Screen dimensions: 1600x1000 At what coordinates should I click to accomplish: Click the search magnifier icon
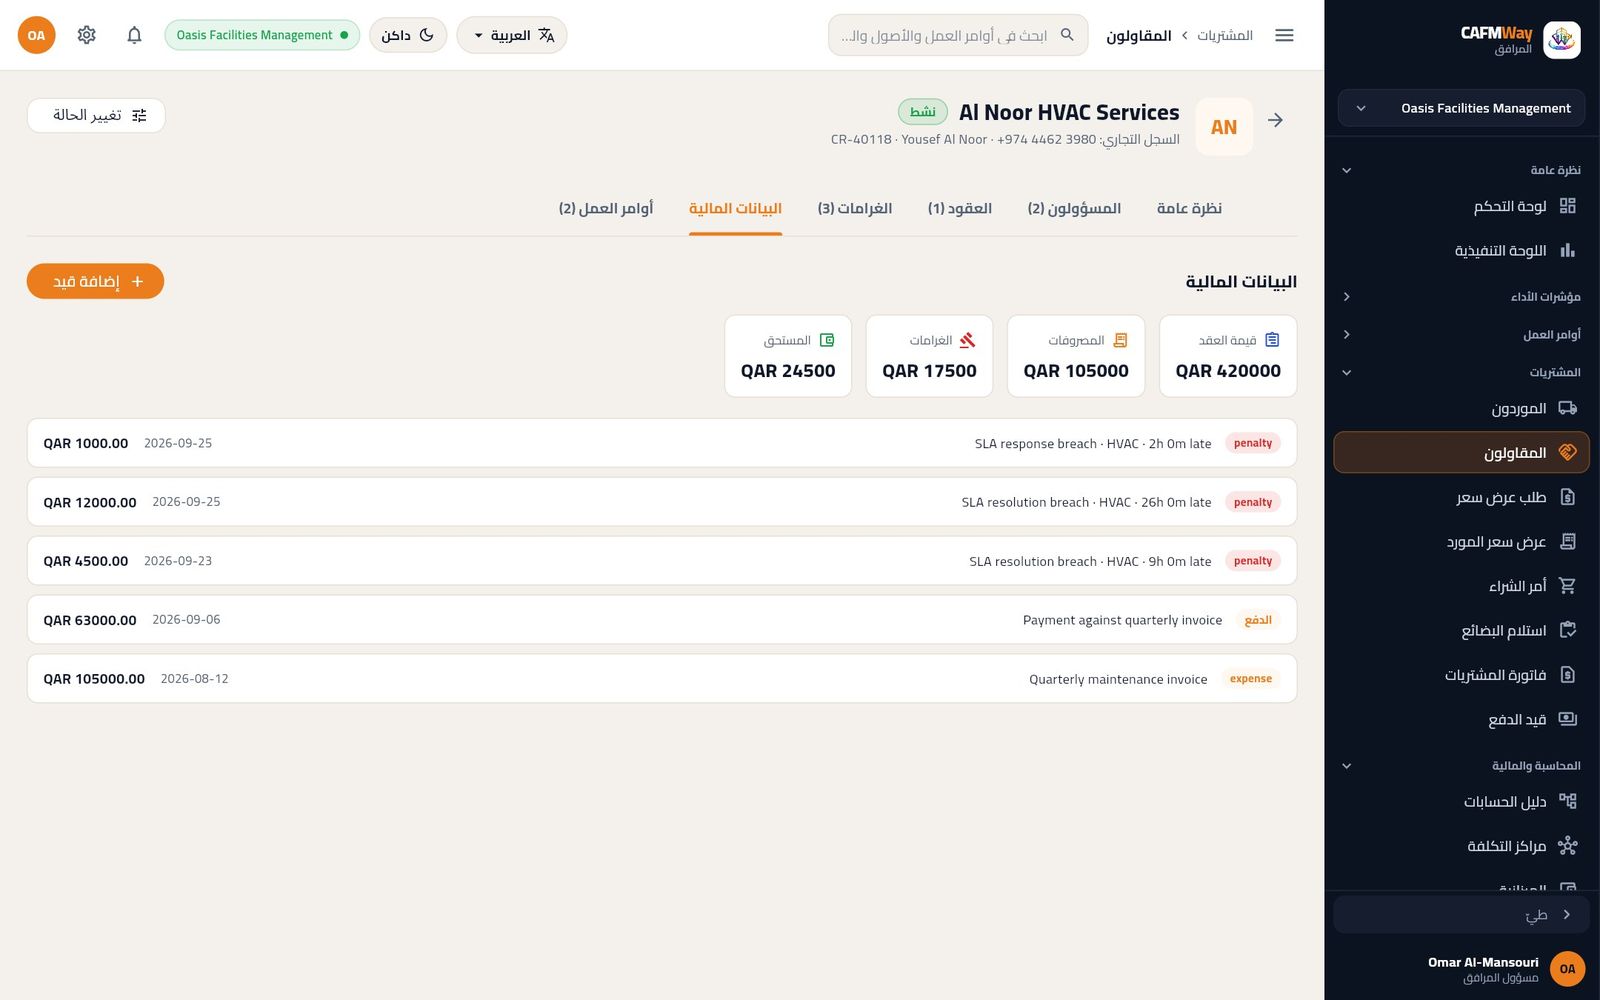click(x=1067, y=35)
